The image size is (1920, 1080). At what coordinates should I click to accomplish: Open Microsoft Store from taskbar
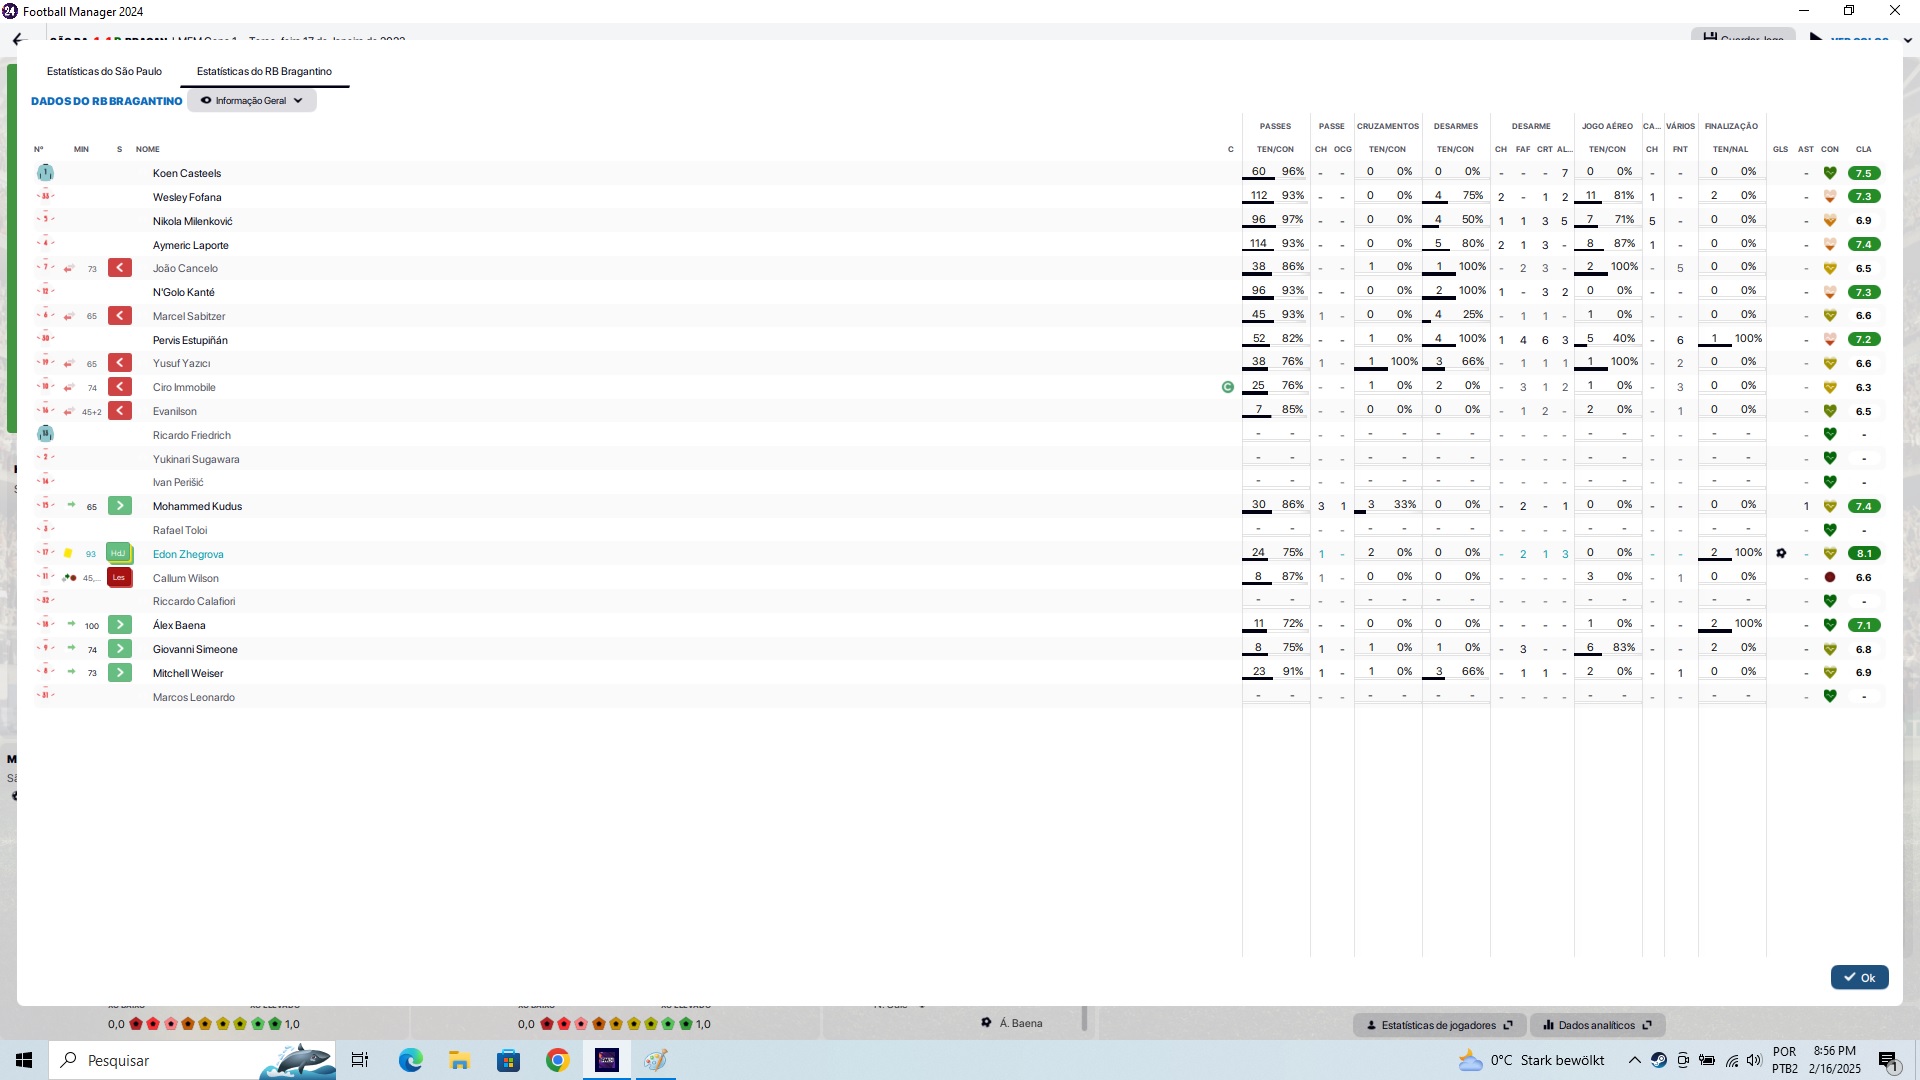(509, 1060)
